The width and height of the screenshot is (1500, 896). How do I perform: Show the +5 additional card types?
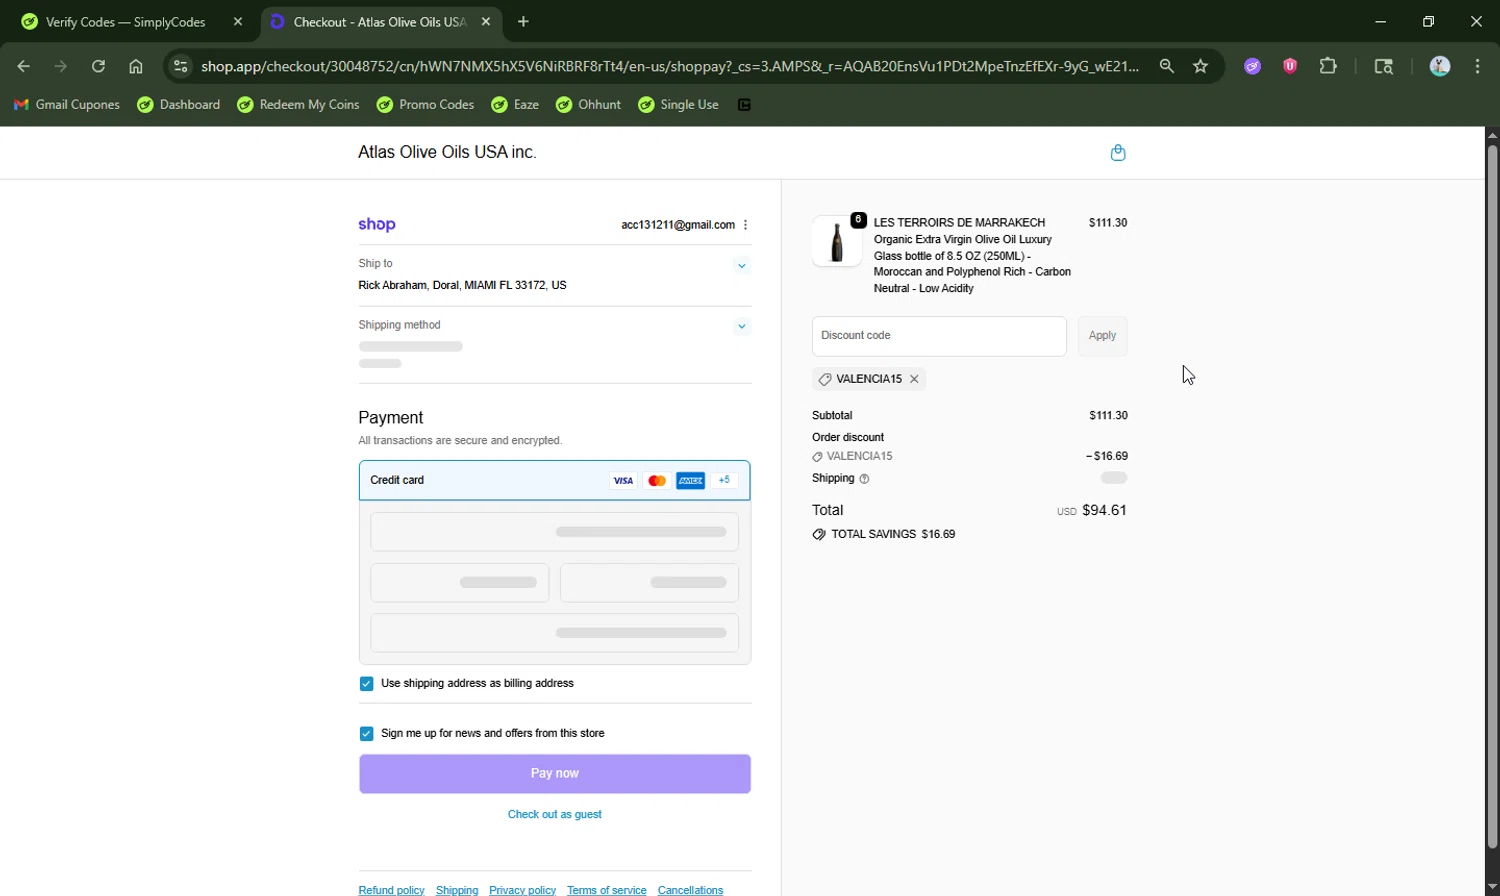tap(725, 481)
